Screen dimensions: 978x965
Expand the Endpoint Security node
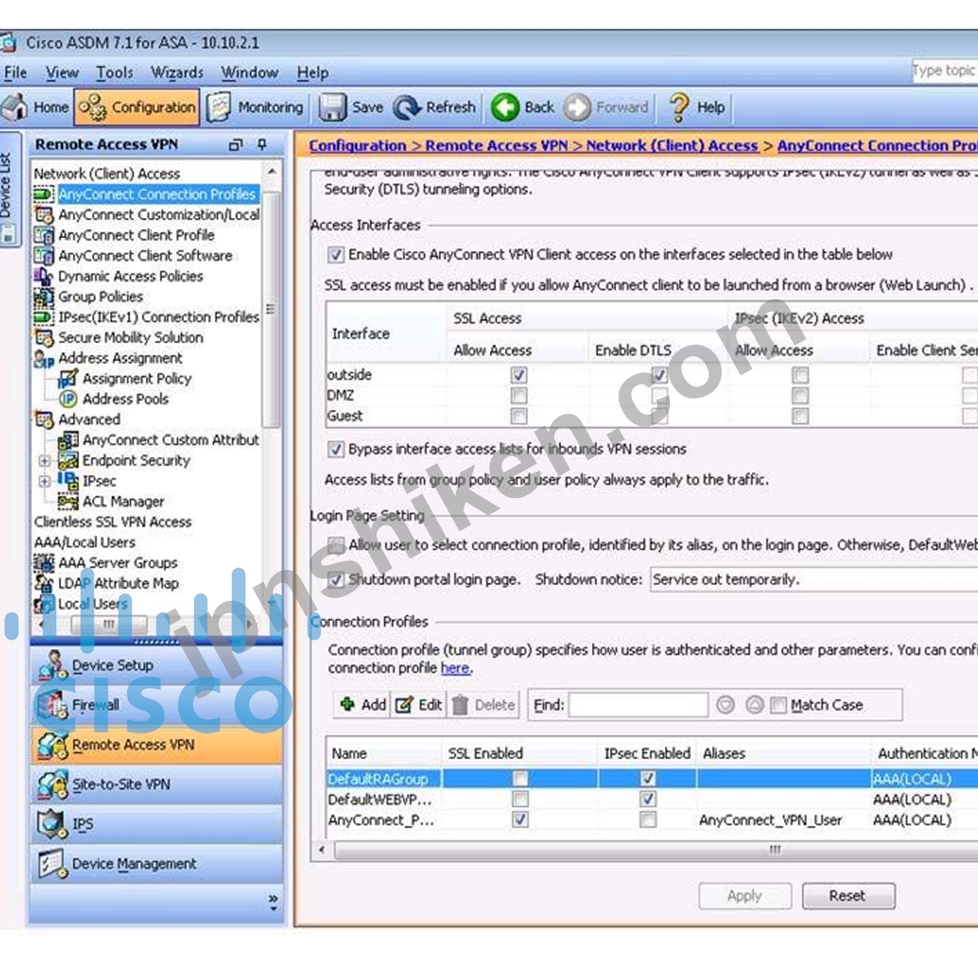coord(44,461)
